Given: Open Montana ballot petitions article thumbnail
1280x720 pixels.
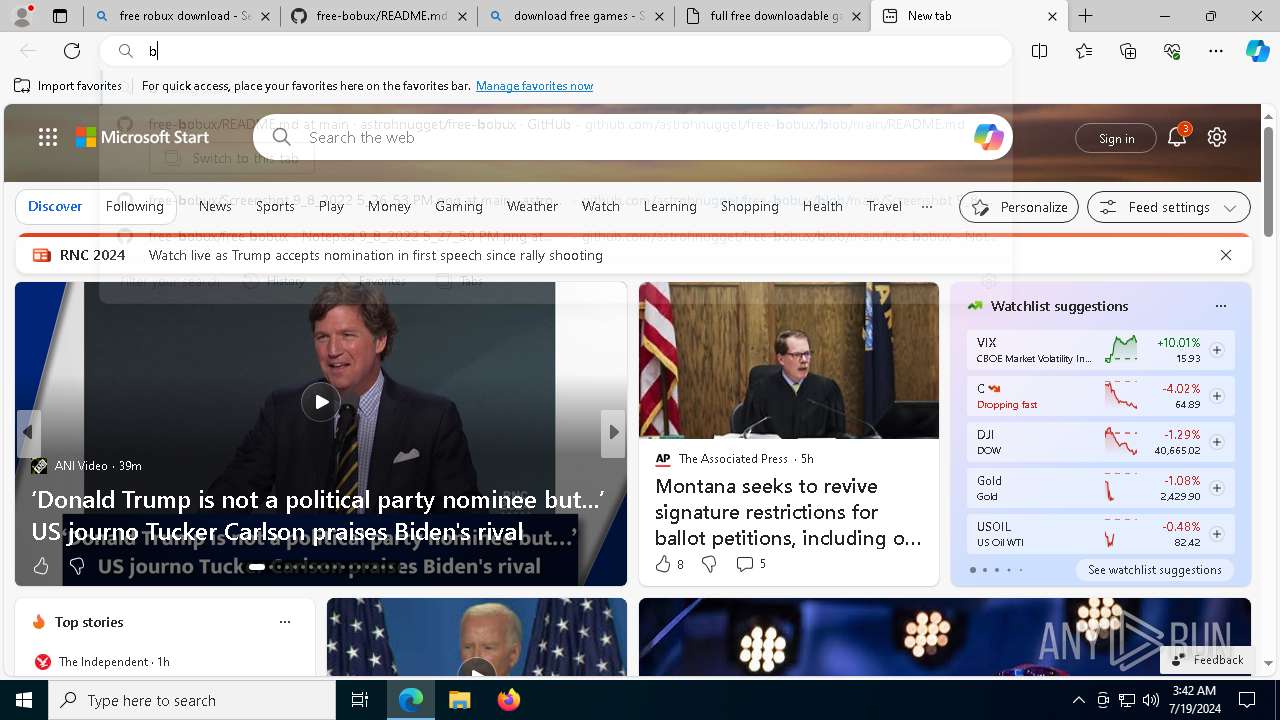Looking at the screenshot, I should [789, 360].
